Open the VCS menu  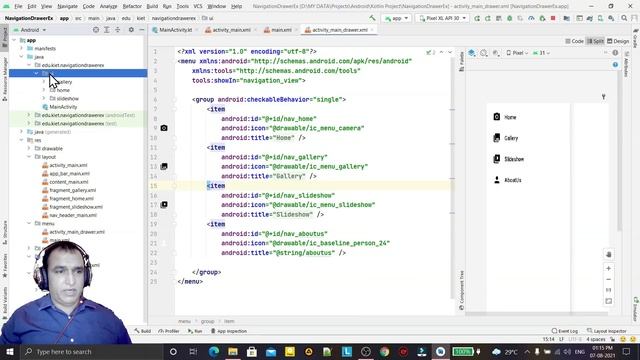pyautogui.click(x=198, y=6)
